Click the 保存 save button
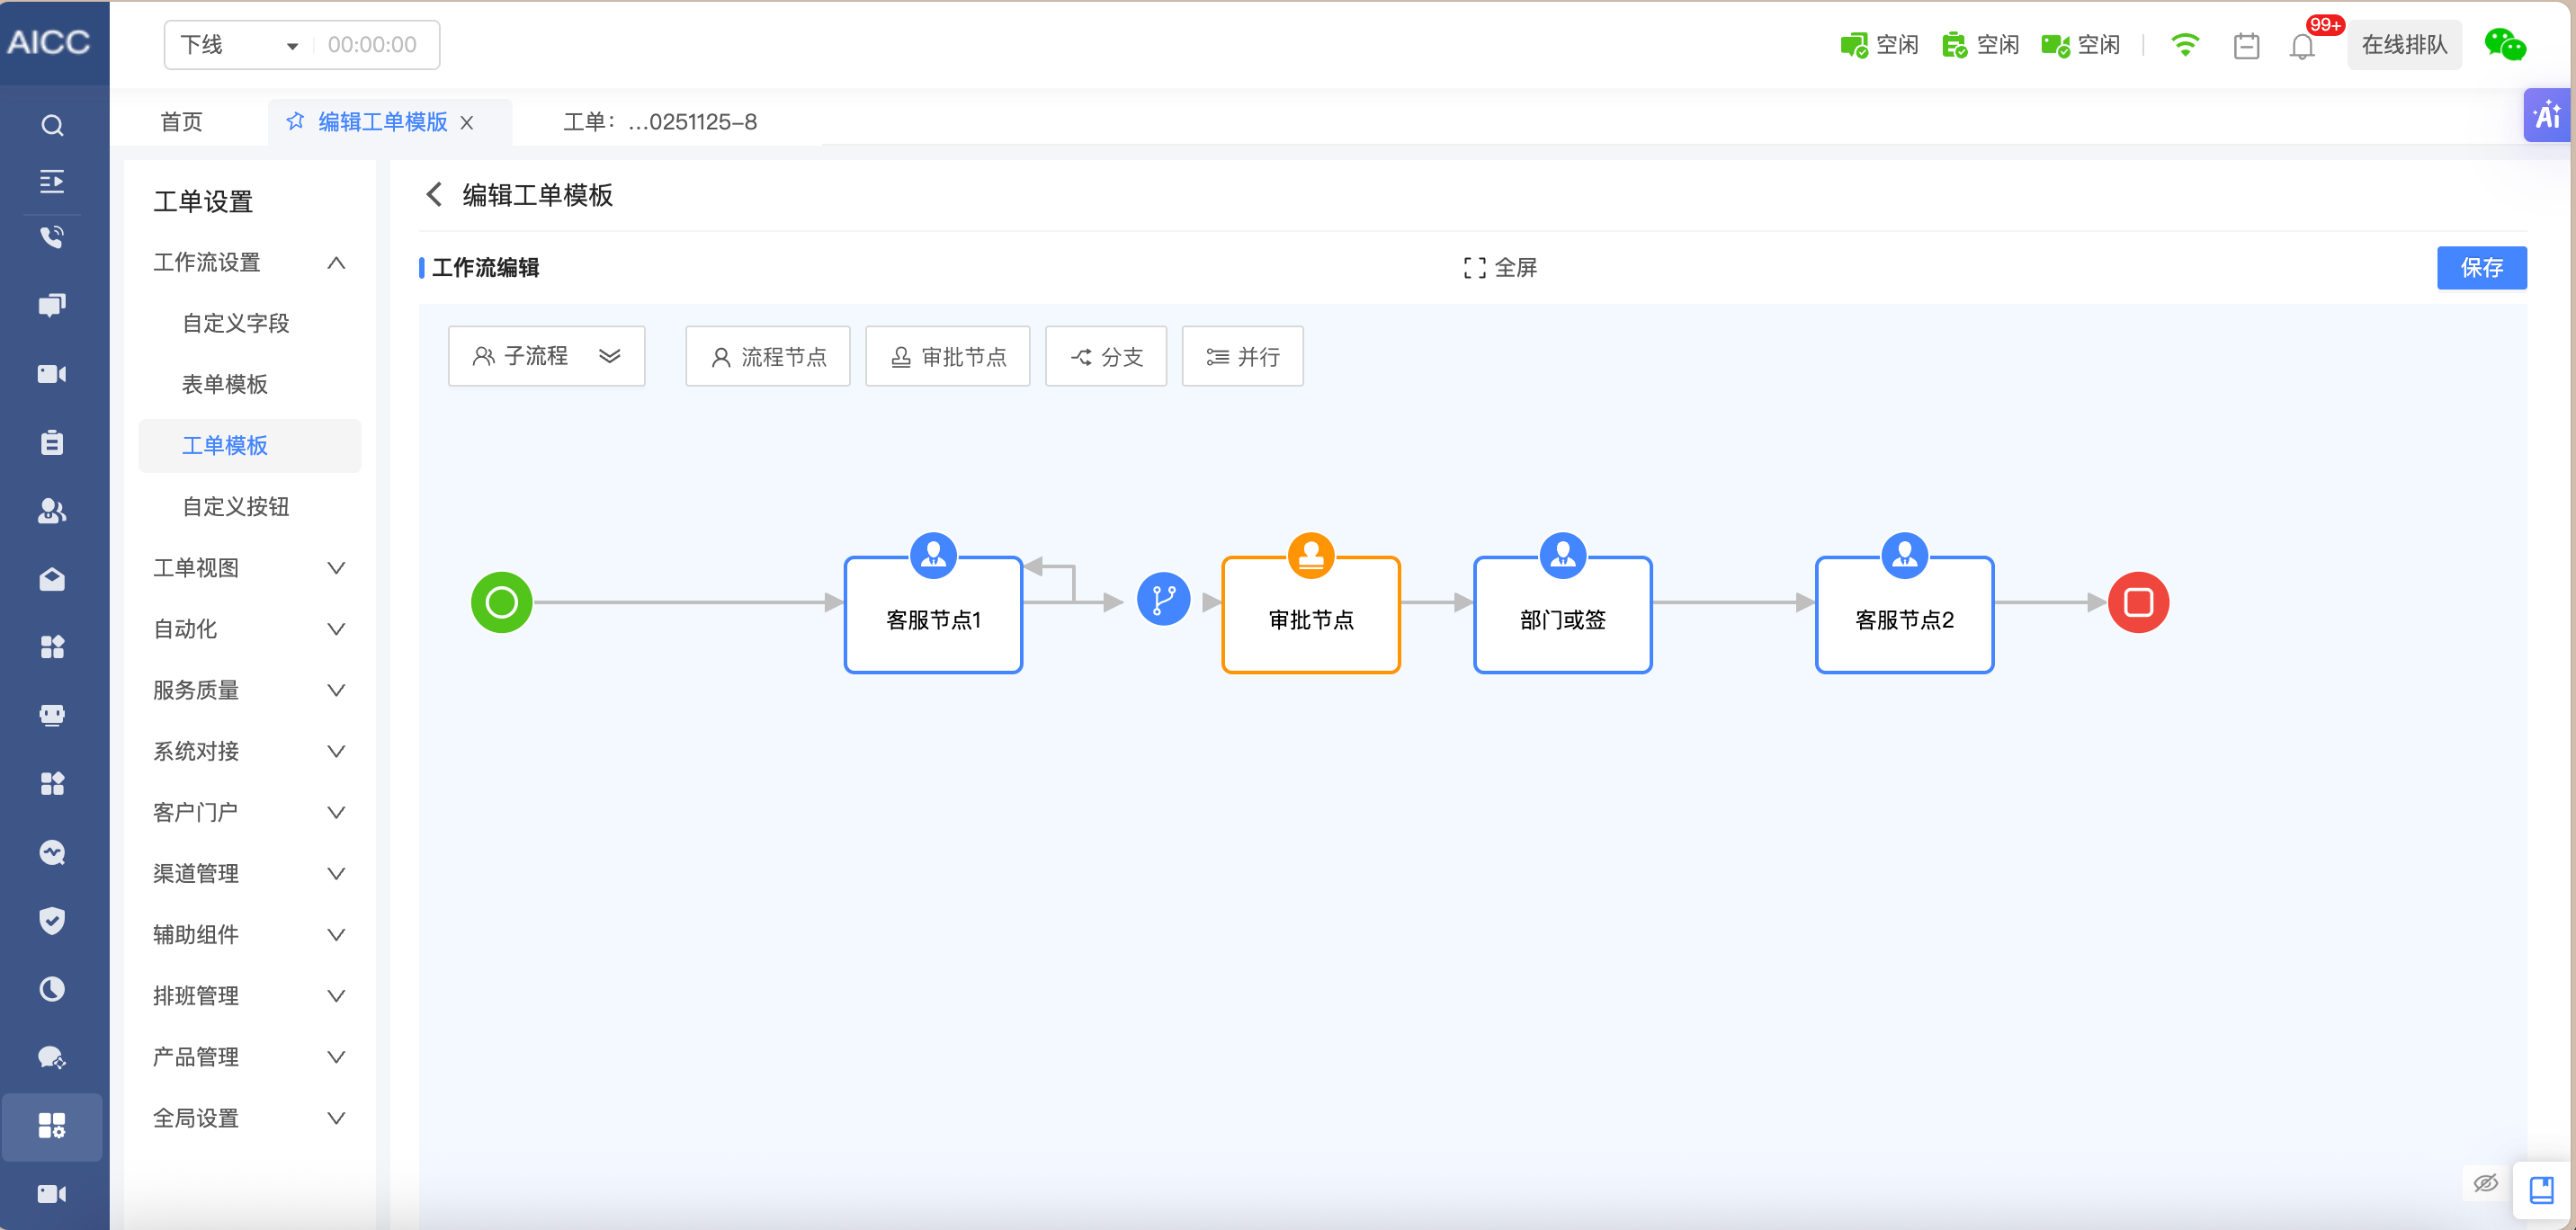The height and width of the screenshot is (1230, 2576). click(x=2481, y=268)
